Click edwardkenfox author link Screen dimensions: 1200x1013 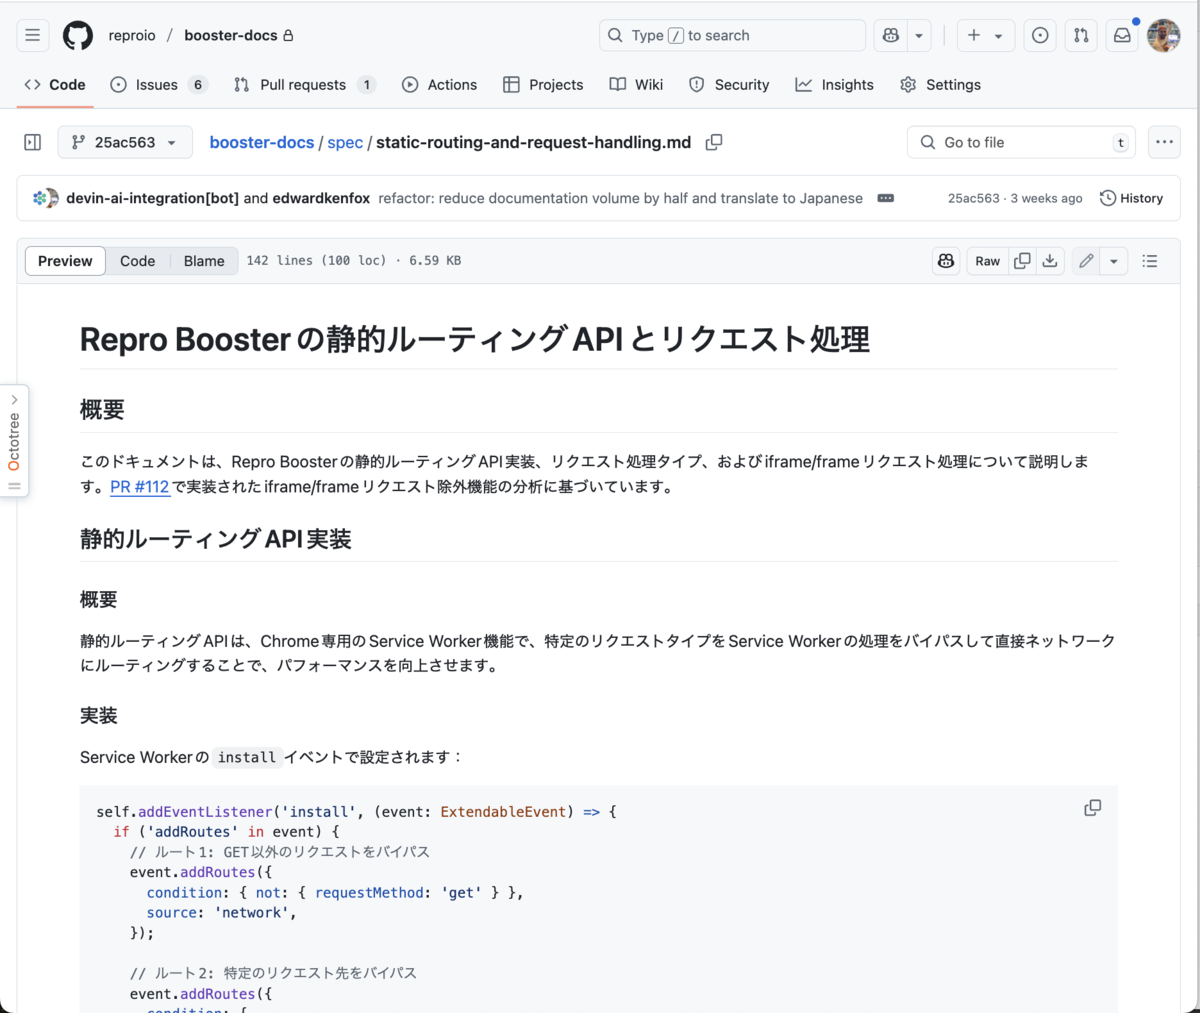(x=321, y=198)
